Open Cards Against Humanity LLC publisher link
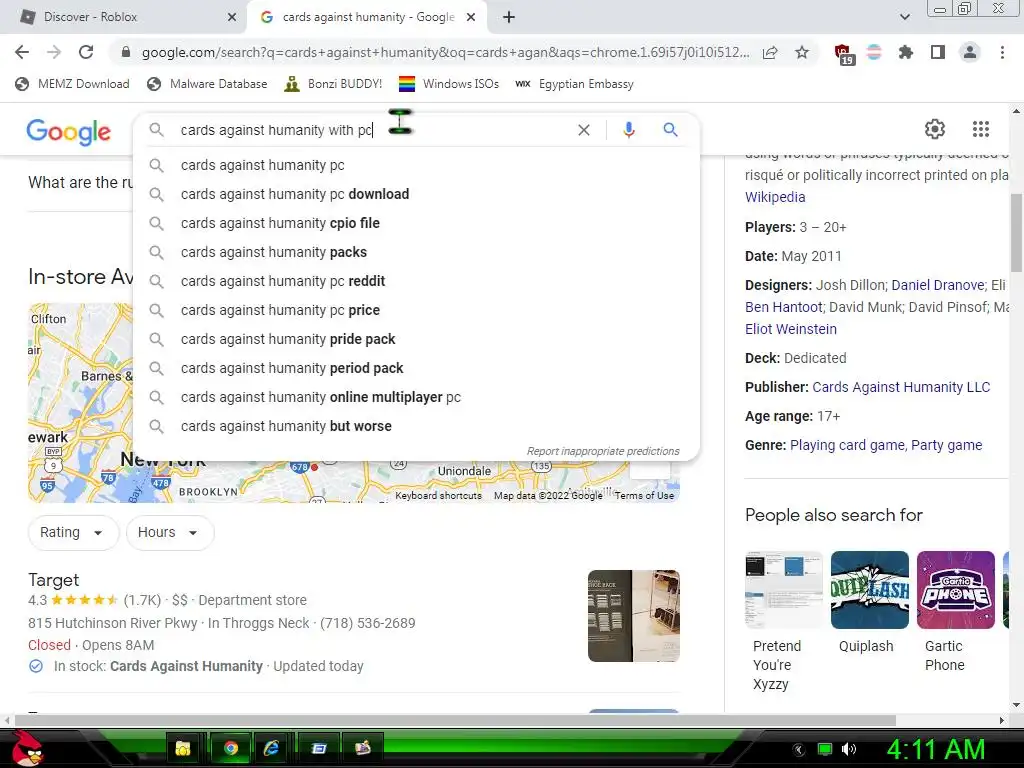The height and width of the screenshot is (768, 1024). 901,387
